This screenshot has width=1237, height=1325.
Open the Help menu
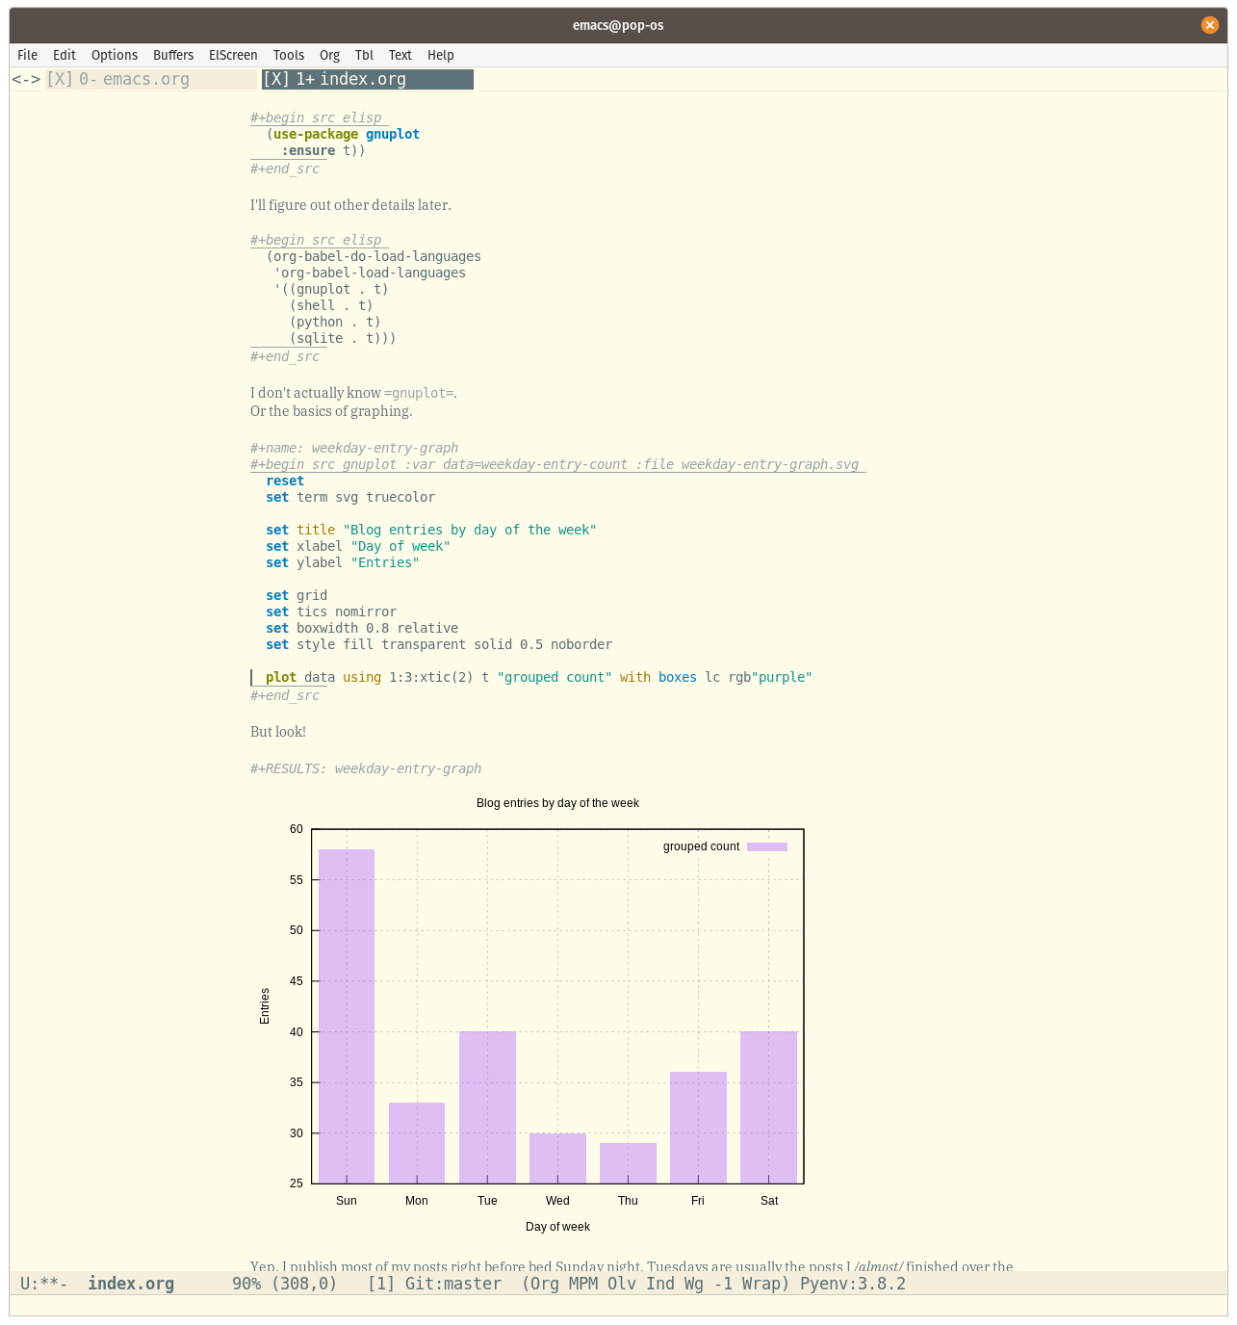pos(440,55)
